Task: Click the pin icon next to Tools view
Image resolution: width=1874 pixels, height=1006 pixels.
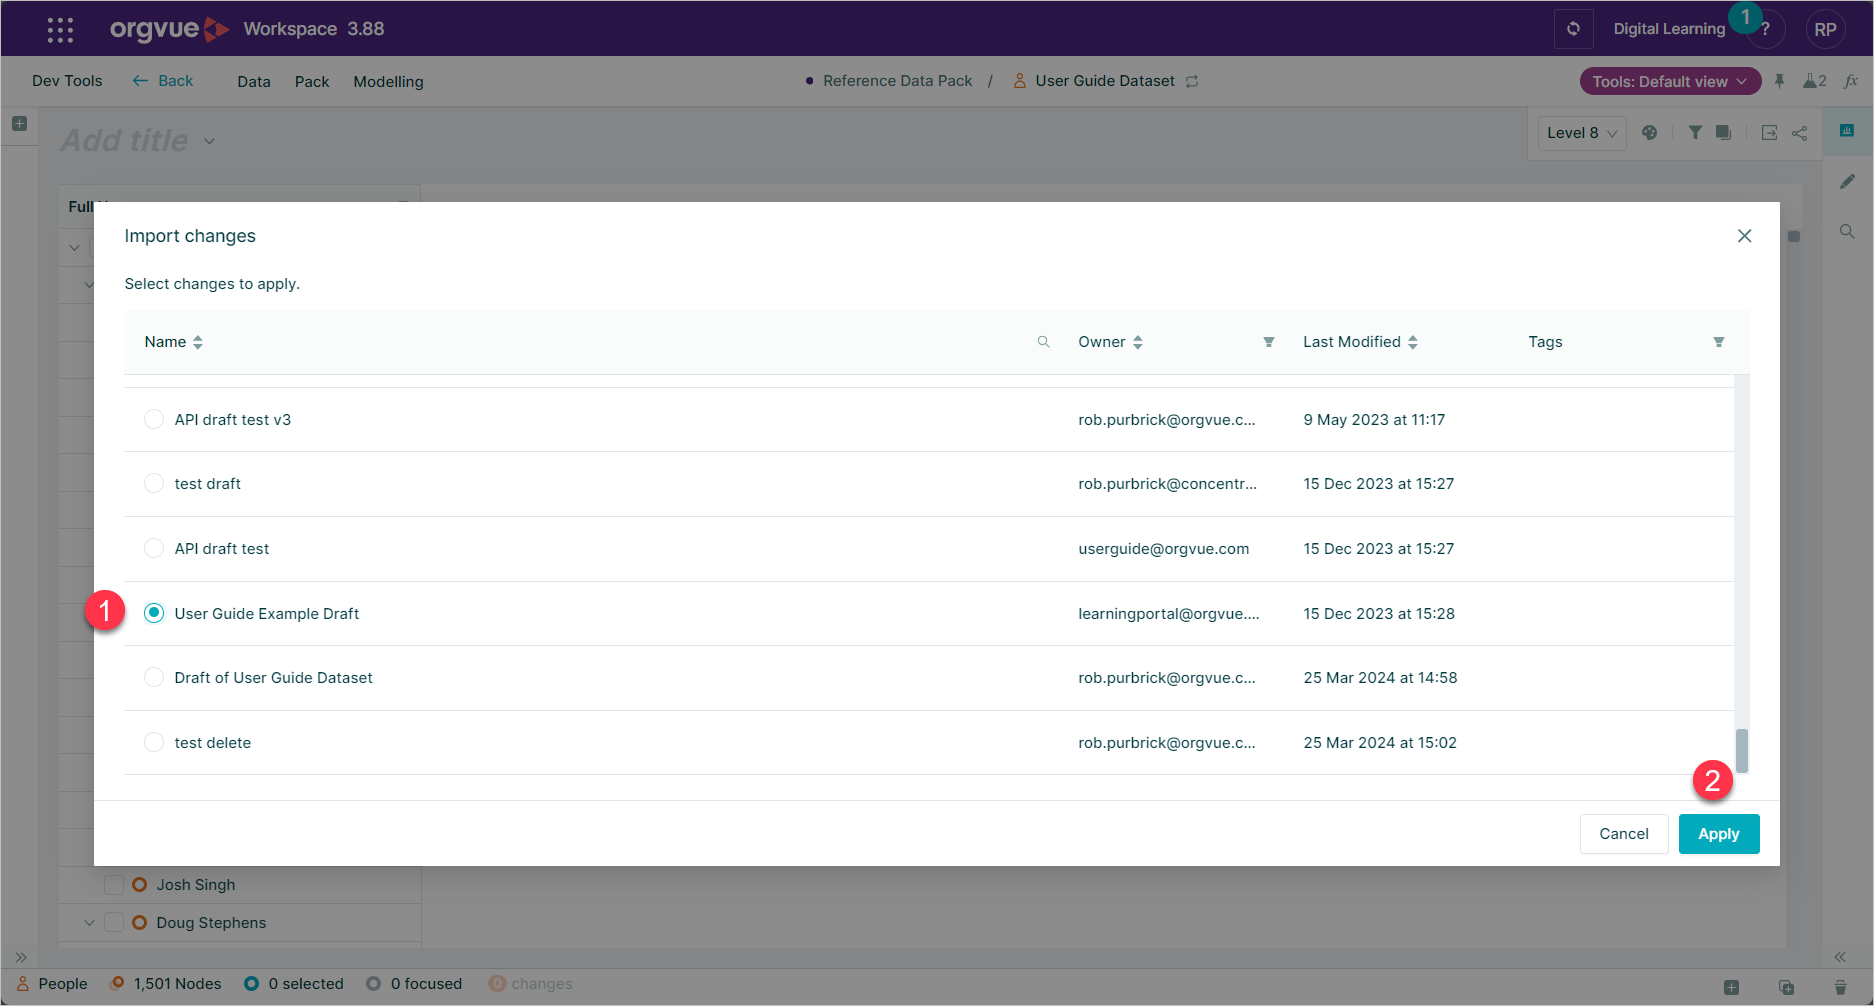Action: pos(1779,81)
